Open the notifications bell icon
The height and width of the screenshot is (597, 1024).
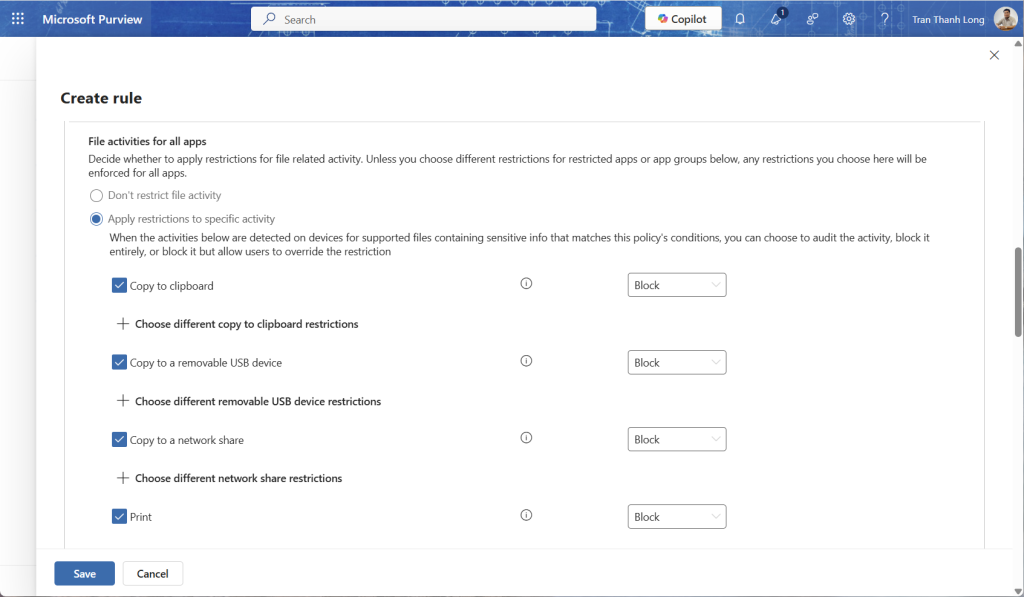740,19
